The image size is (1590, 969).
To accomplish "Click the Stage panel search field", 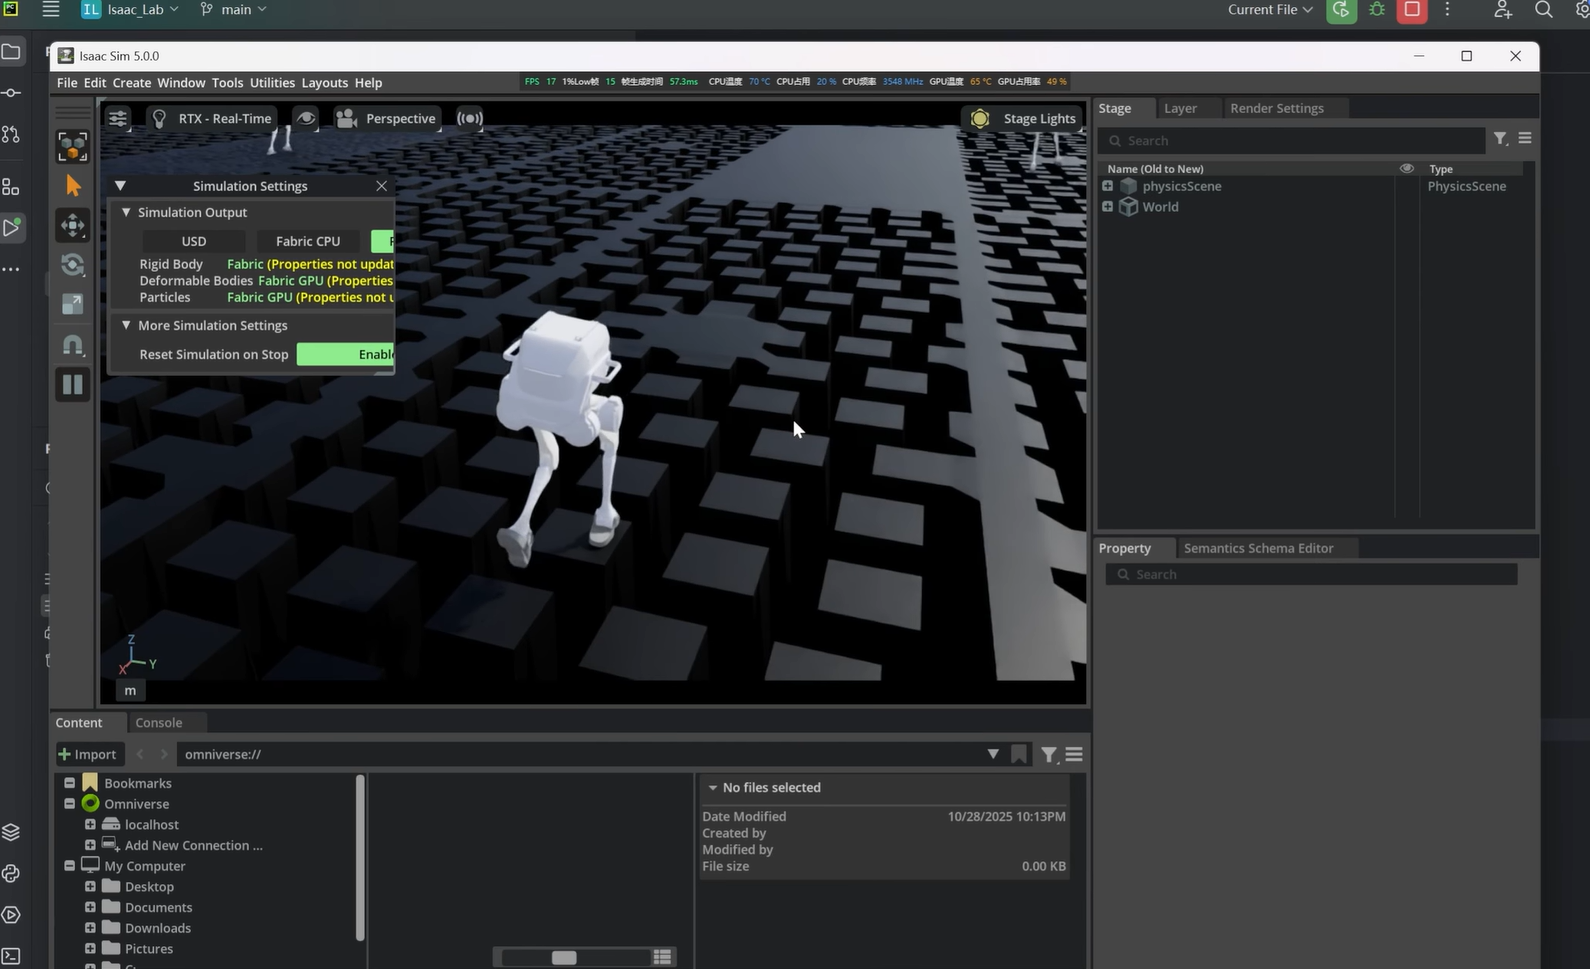I will pos(1292,141).
